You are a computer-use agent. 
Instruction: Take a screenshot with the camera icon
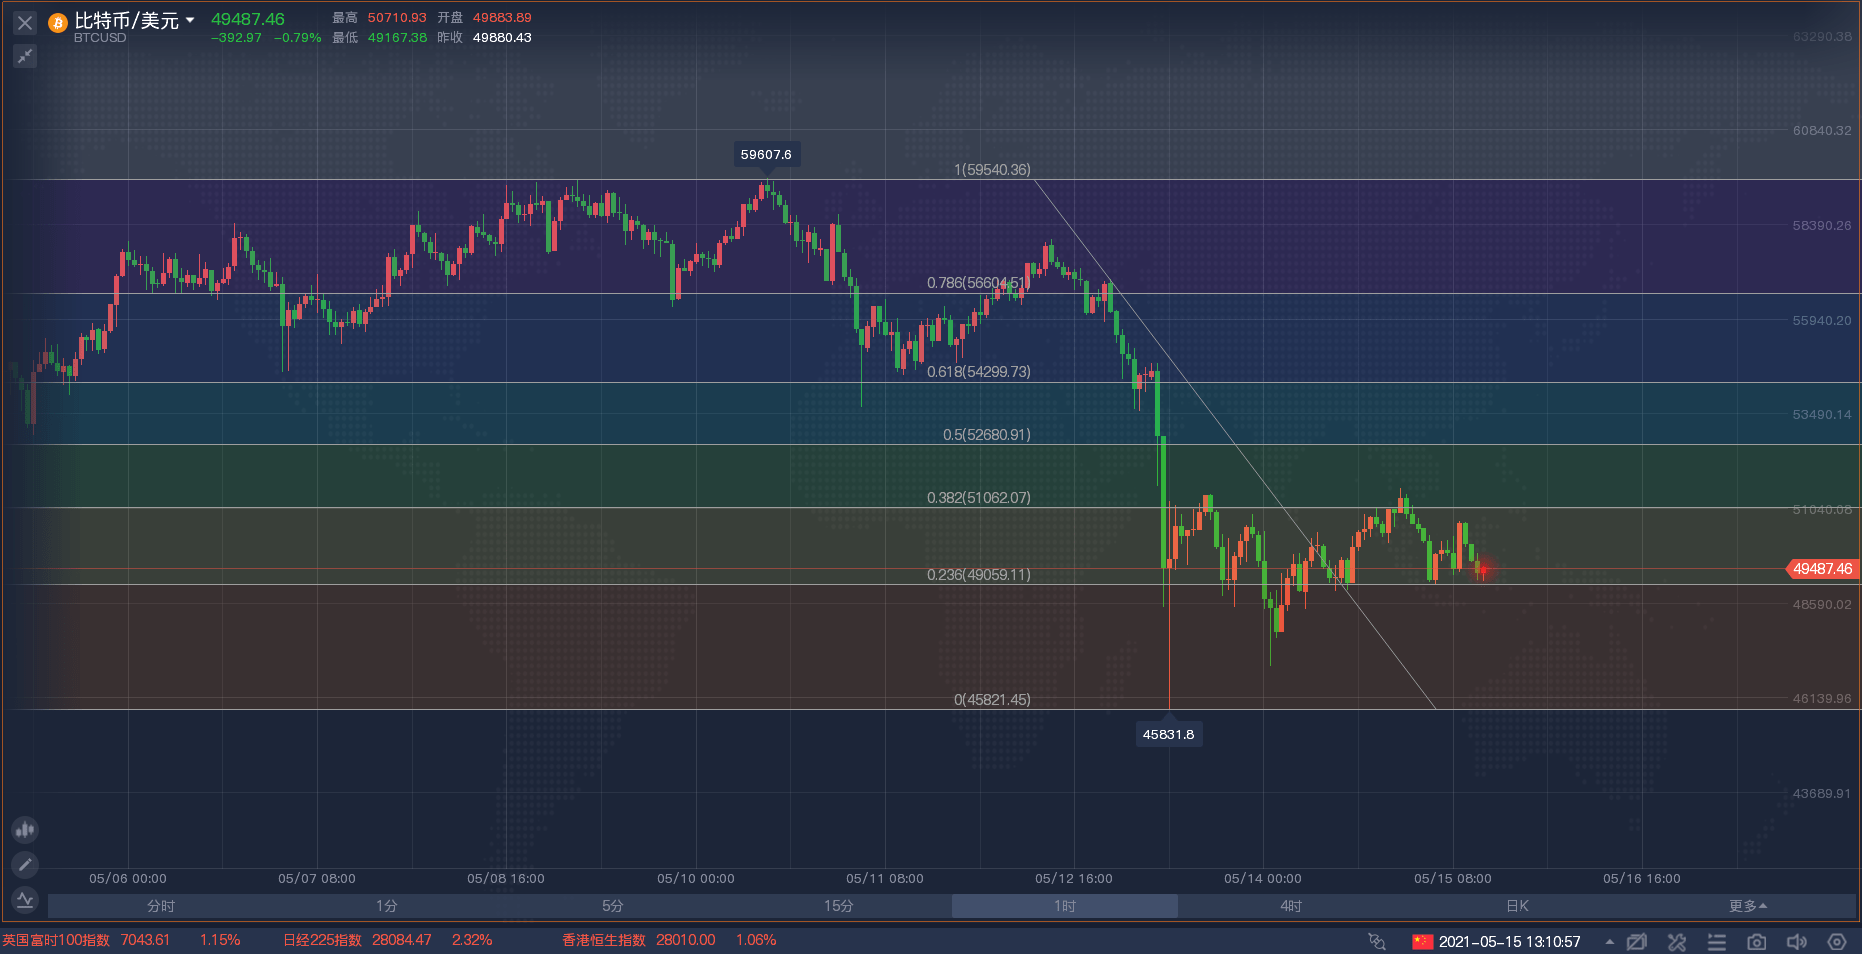pyautogui.click(x=1756, y=942)
